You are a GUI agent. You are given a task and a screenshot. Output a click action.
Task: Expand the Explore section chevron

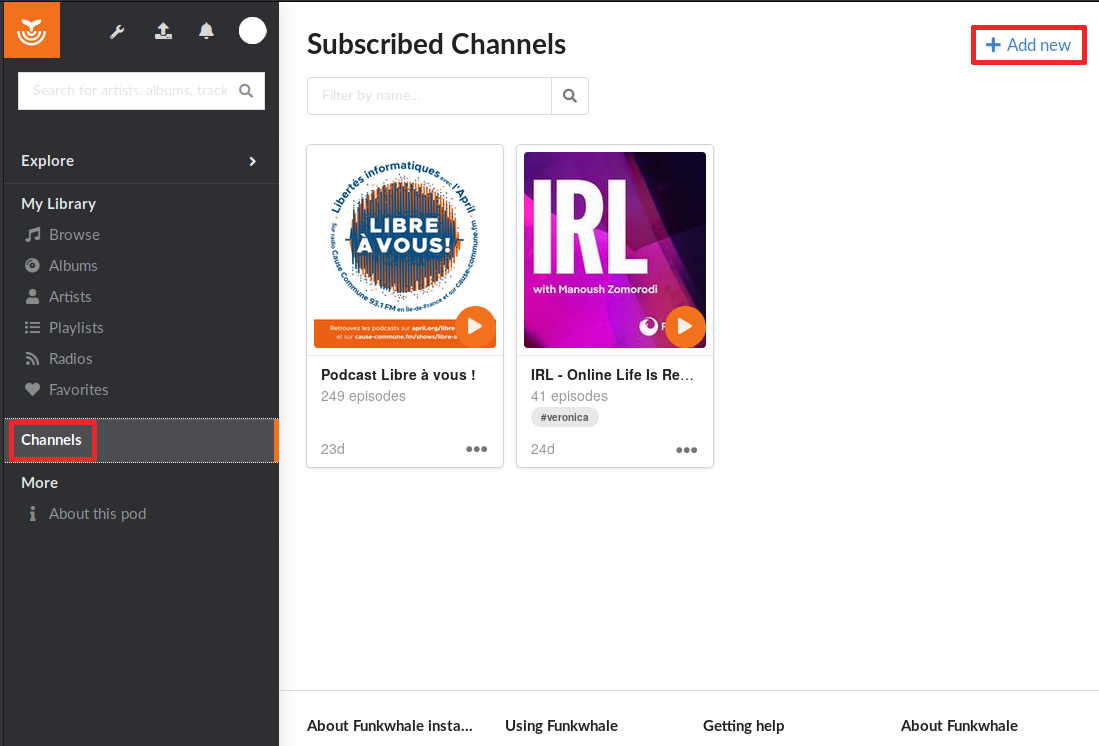pyautogui.click(x=252, y=161)
